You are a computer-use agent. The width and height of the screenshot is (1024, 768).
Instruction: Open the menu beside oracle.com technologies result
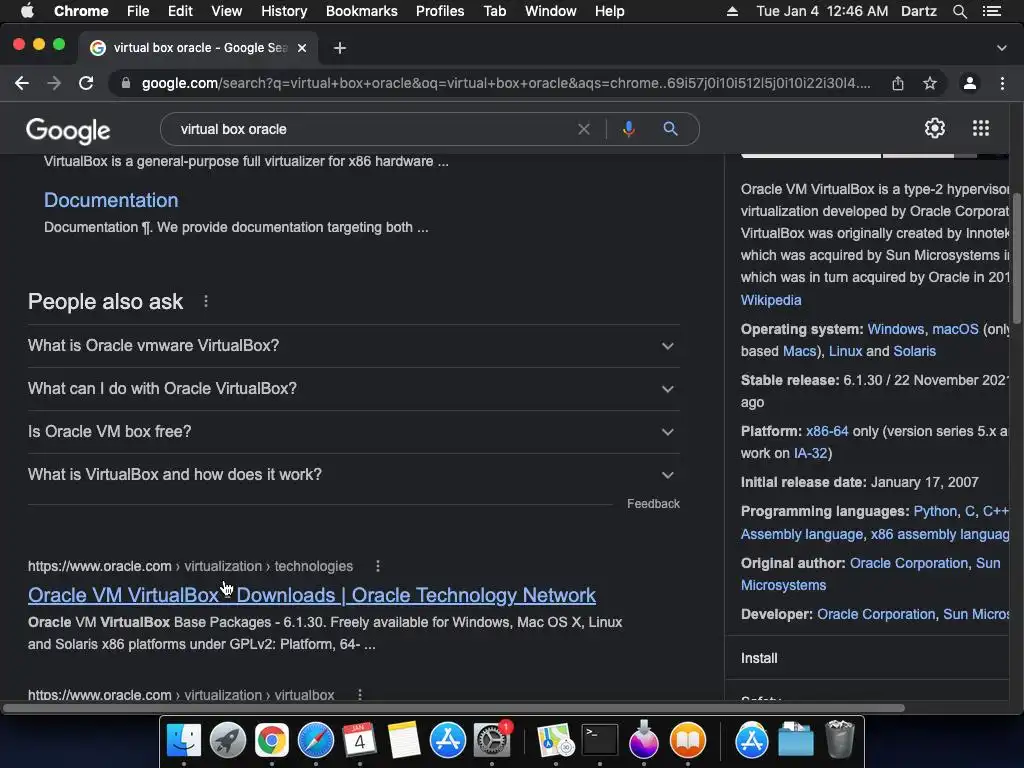point(377,566)
